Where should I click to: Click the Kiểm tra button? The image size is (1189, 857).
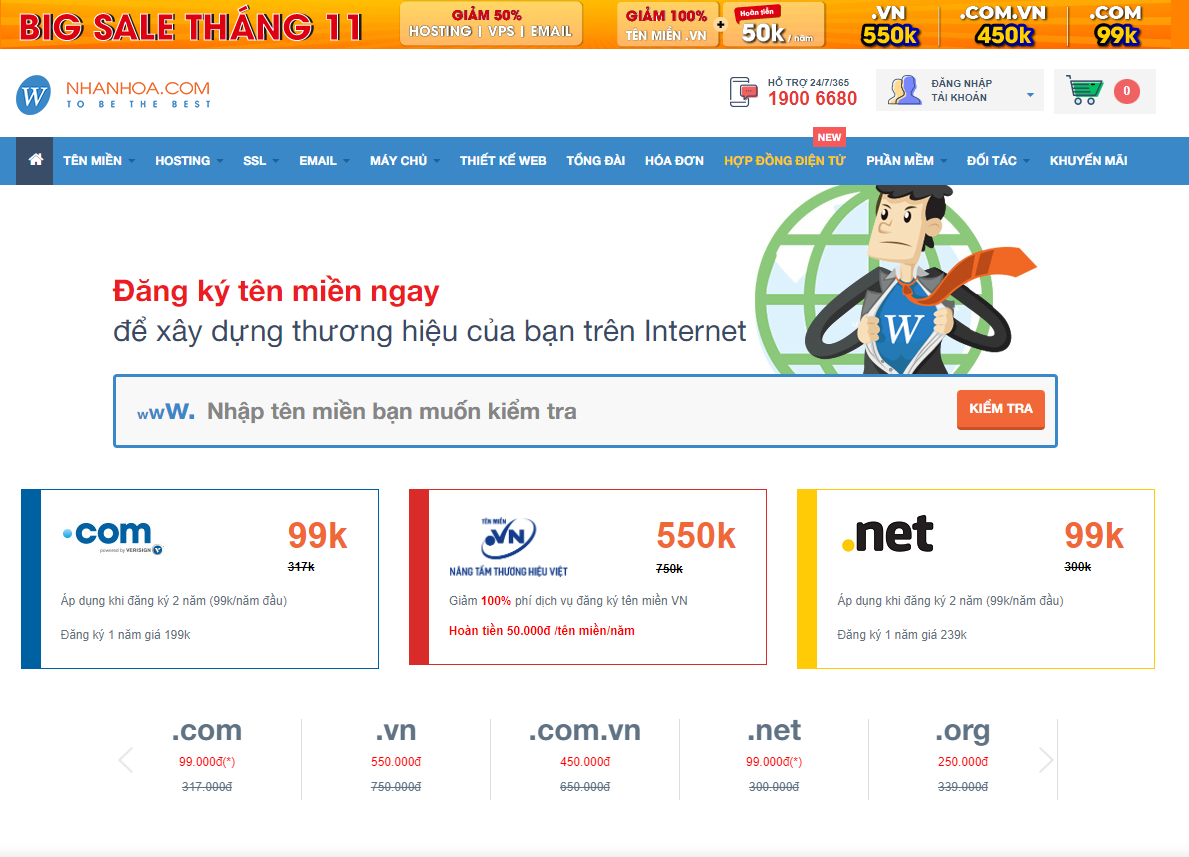(1000, 410)
